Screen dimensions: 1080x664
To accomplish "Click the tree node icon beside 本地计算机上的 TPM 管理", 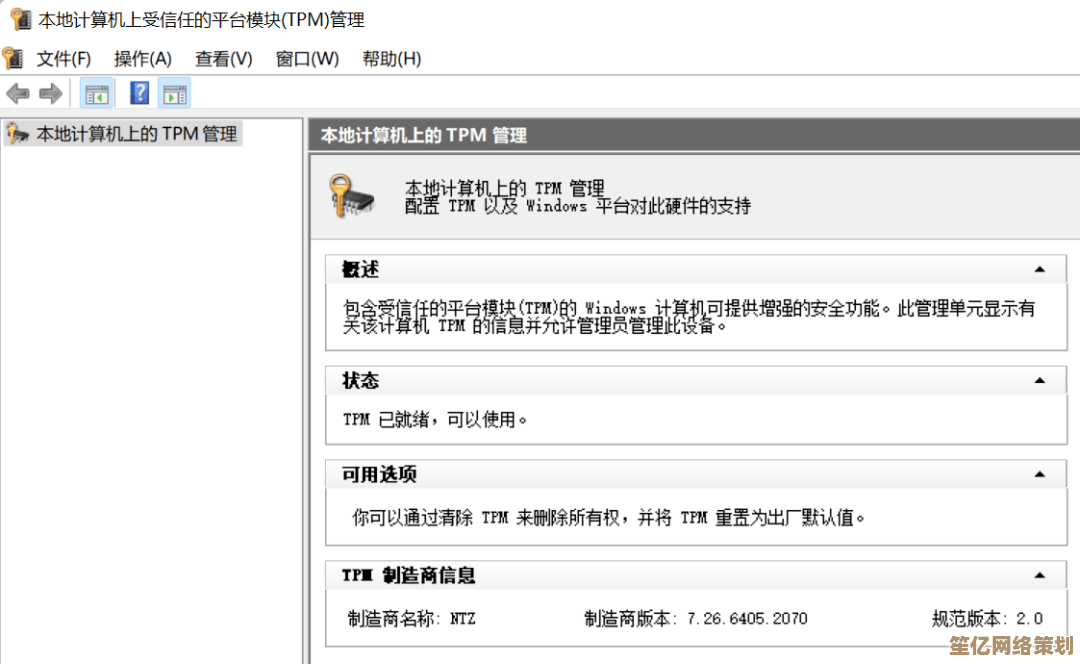I will click(17, 134).
